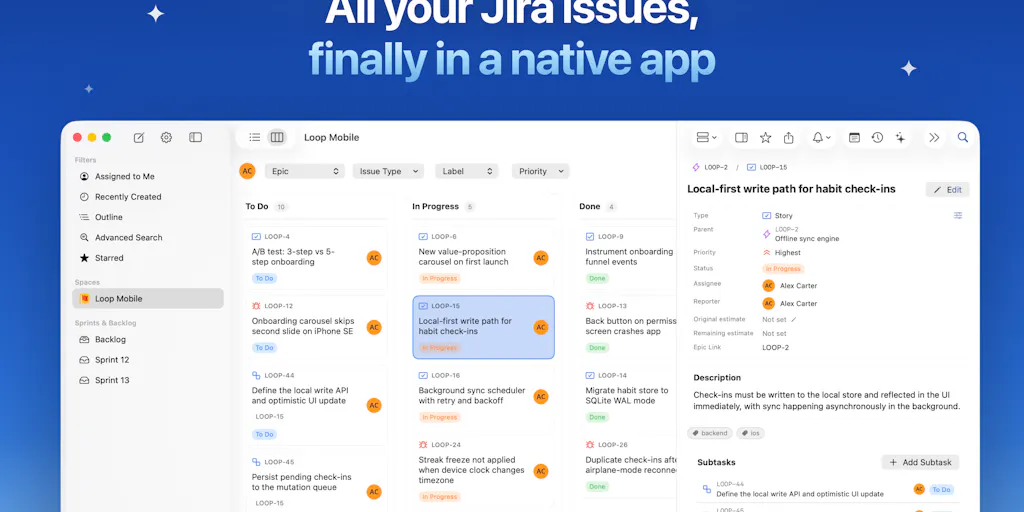Select the highlighted LOOP-15 card
Viewport: 1024px width, 512px height.
tap(483, 327)
